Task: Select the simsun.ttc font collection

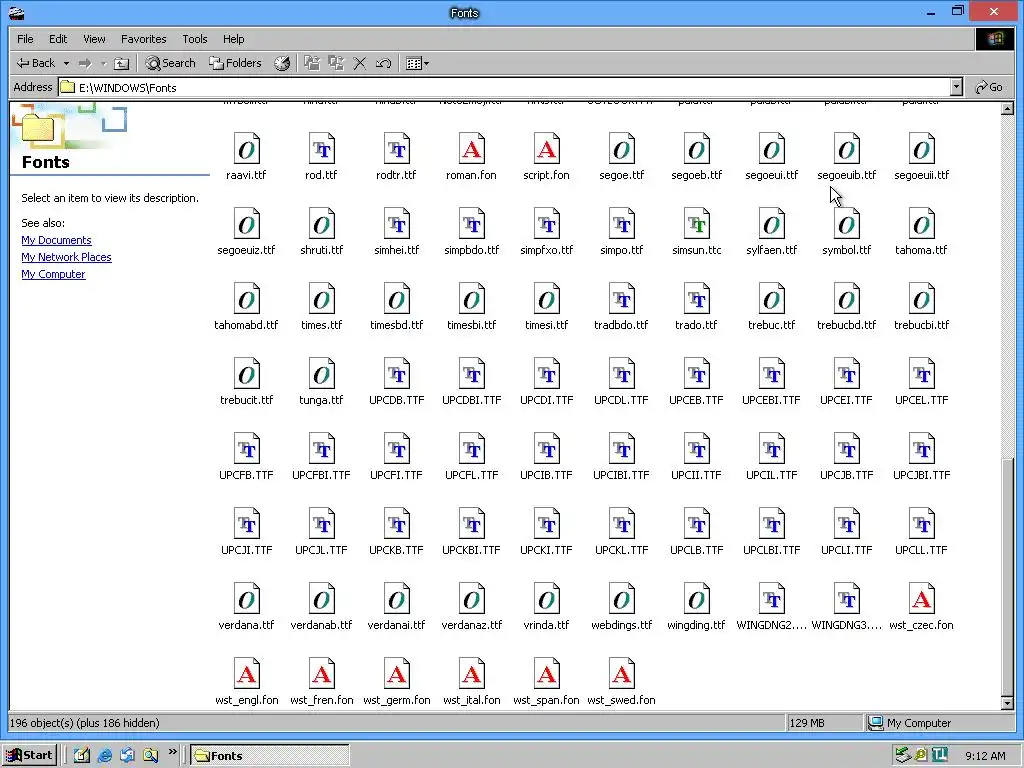Action: tap(697, 232)
